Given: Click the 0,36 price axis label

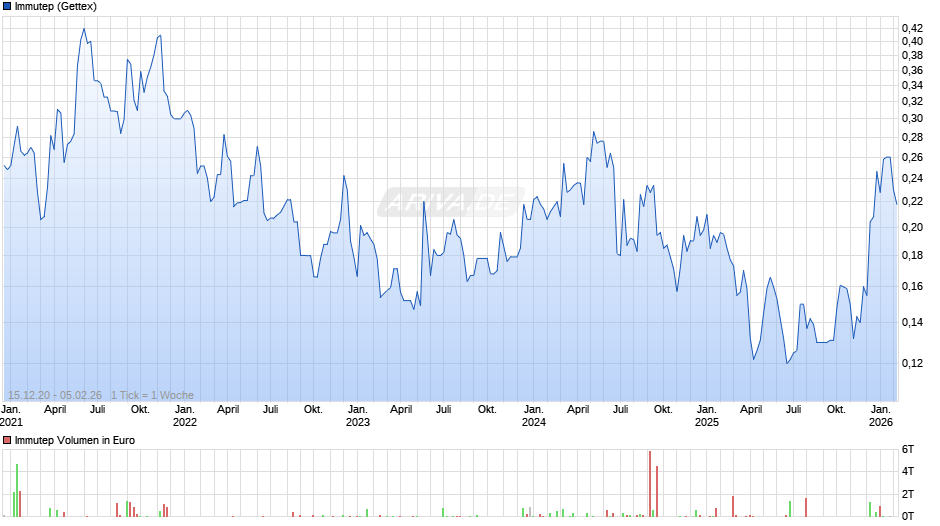Looking at the screenshot, I should (x=912, y=71).
